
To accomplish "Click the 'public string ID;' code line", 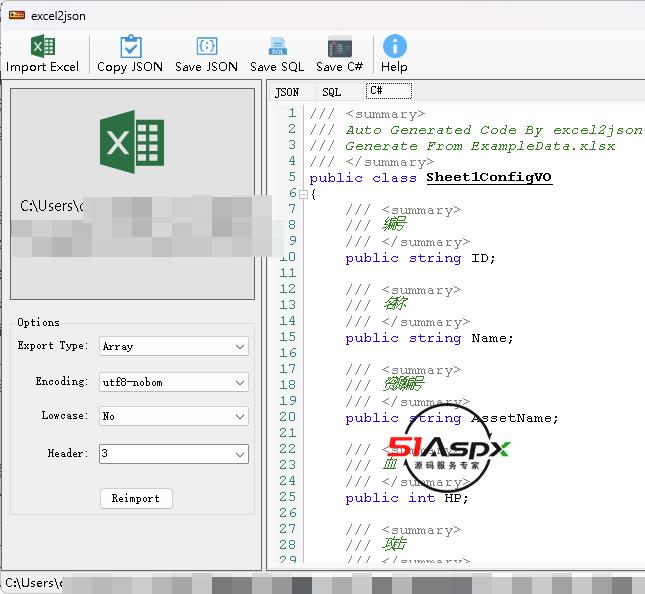I will coord(420,258).
